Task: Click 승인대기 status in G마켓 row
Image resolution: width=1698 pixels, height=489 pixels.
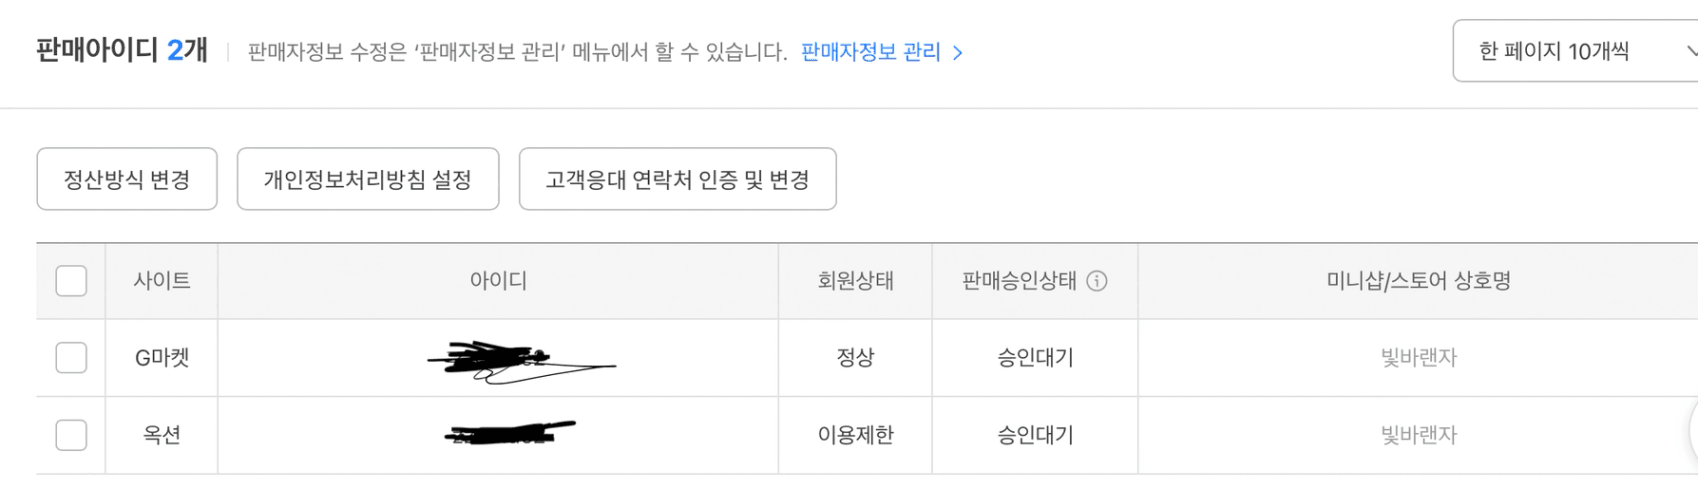Action: [1035, 358]
